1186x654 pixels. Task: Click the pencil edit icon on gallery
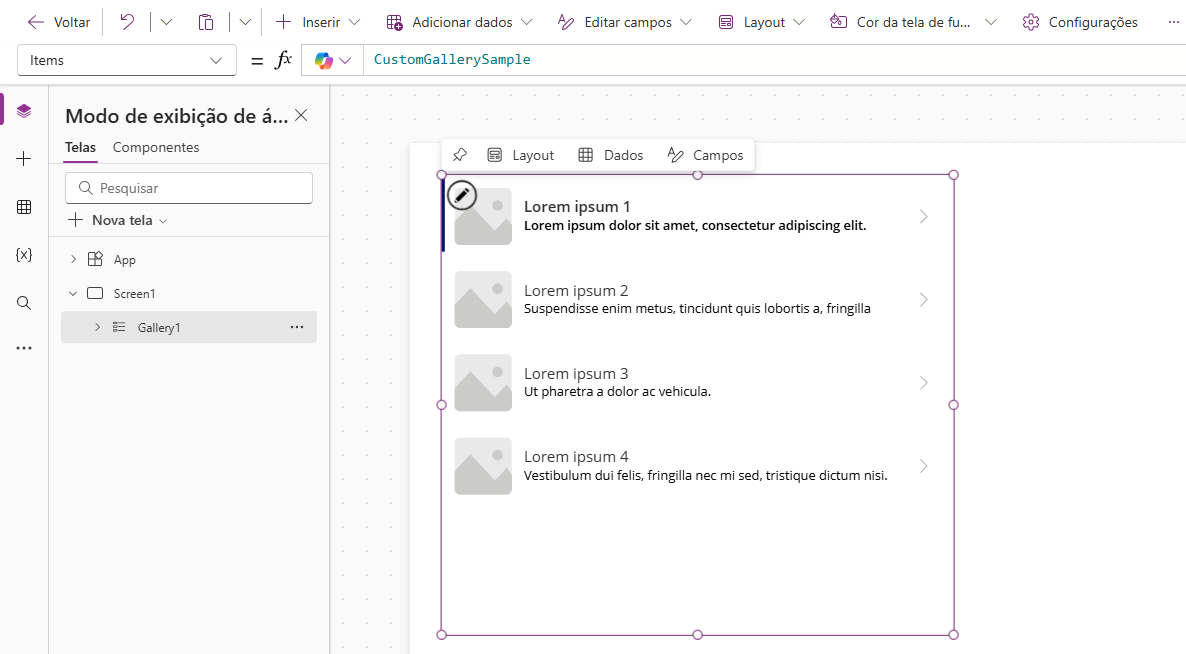(x=461, y=195)
